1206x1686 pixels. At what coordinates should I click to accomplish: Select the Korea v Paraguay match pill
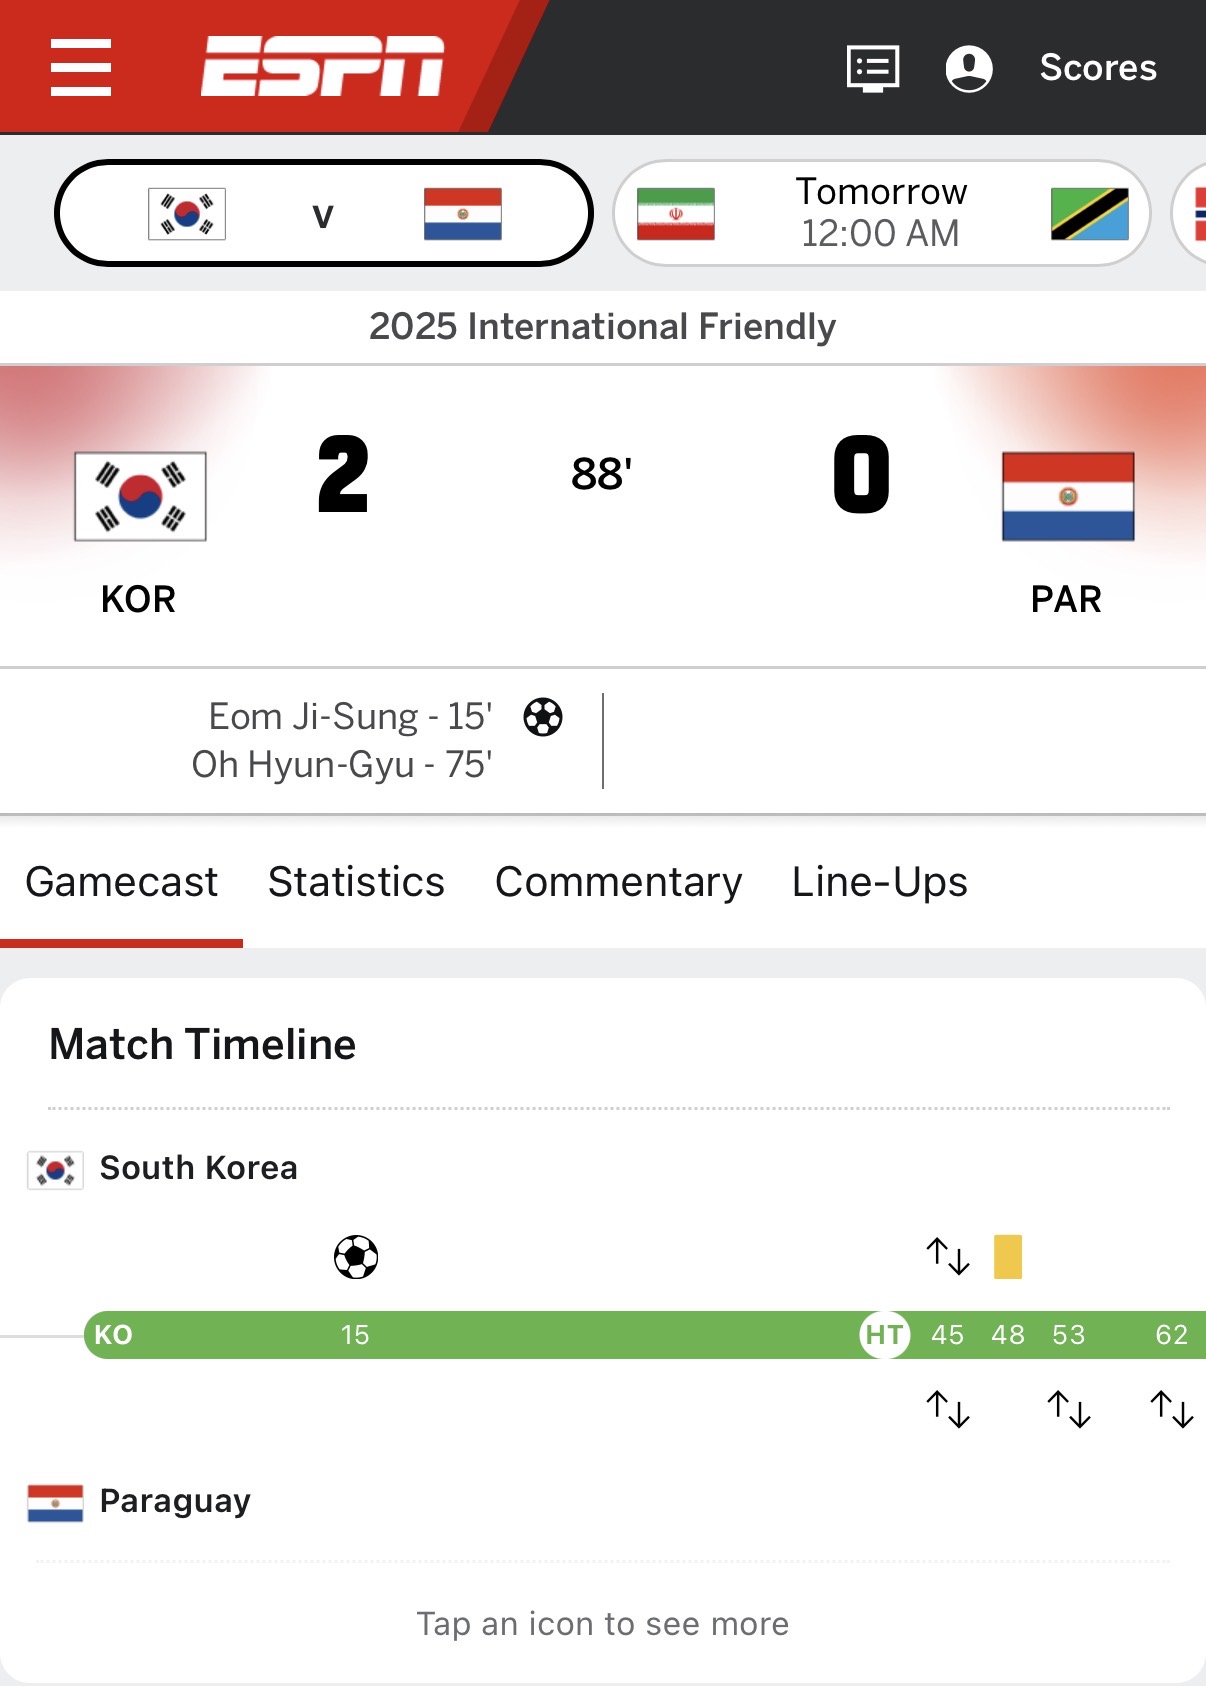click(x=324, y=214)
